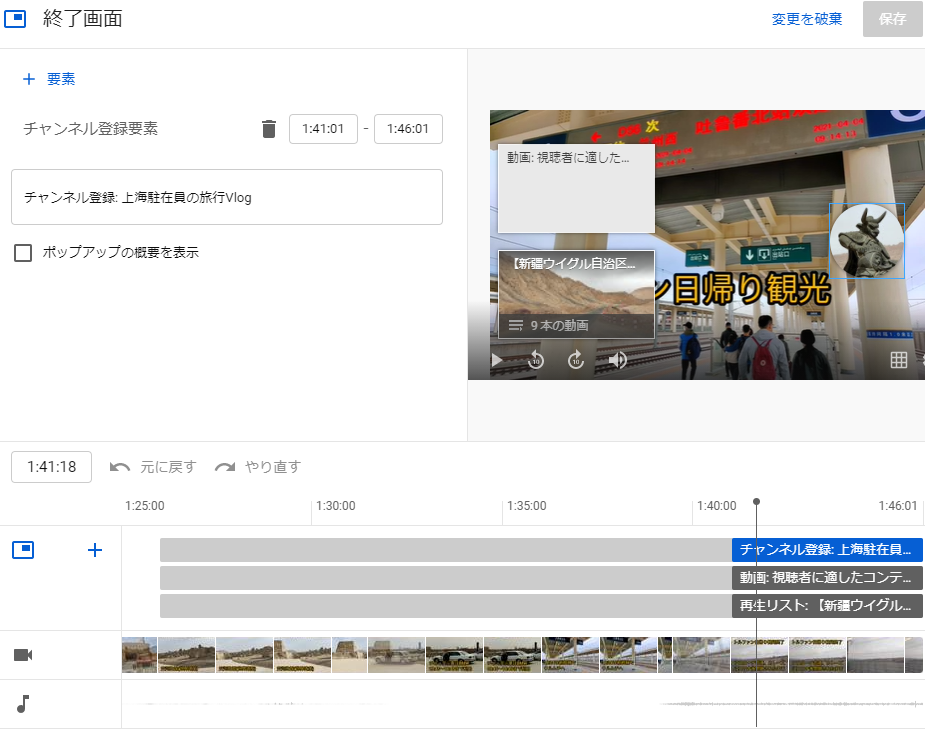Click the 要素 add element link

[61, 79]
